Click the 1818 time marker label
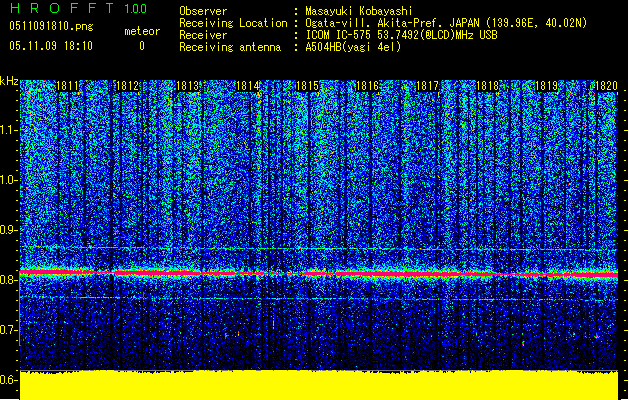This screenshot has width=629, height=400. click(487, 86)
